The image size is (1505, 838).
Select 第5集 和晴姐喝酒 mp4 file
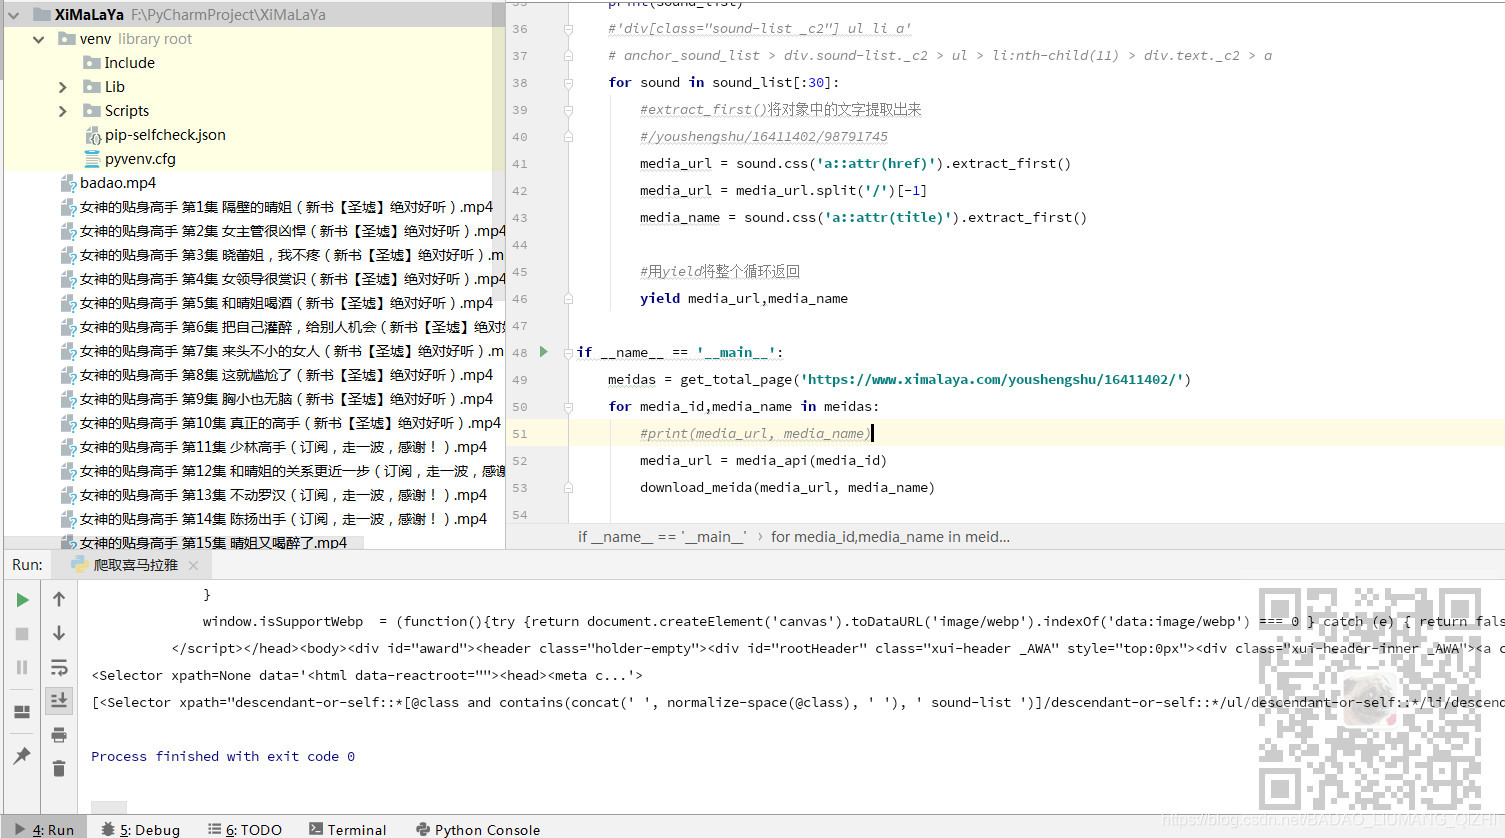pyautogui.click(x=286, y=303)
